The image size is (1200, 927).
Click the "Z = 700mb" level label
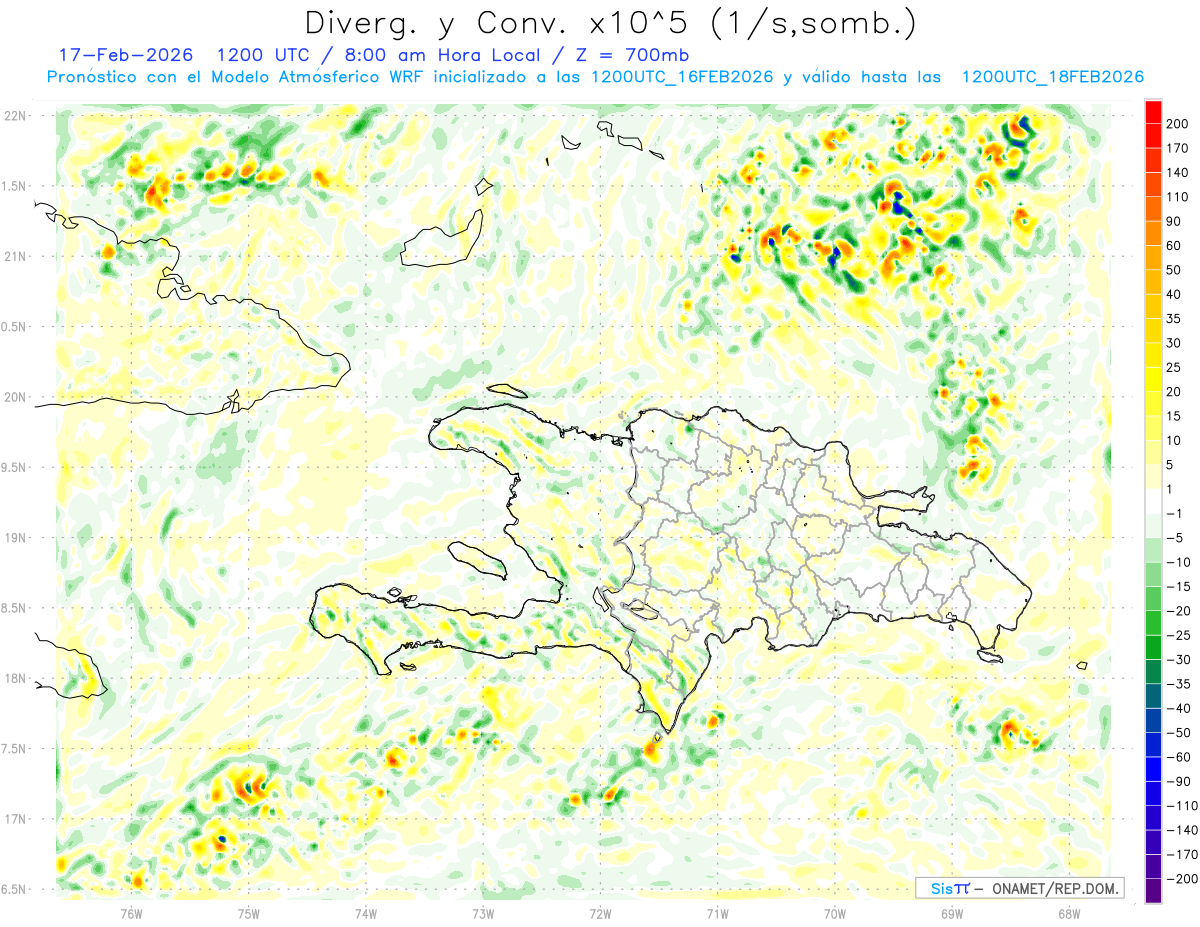(633, 56)
